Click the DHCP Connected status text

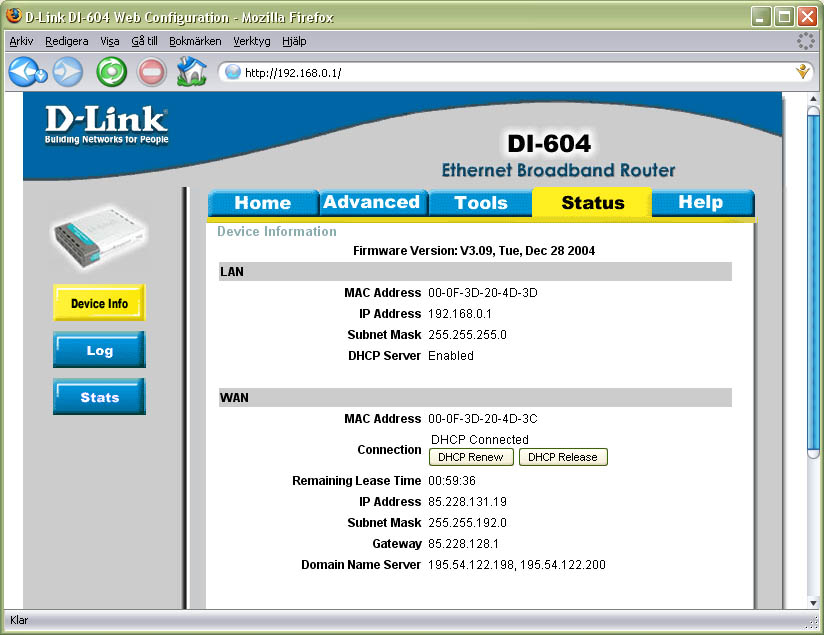[x=480, y=439]
